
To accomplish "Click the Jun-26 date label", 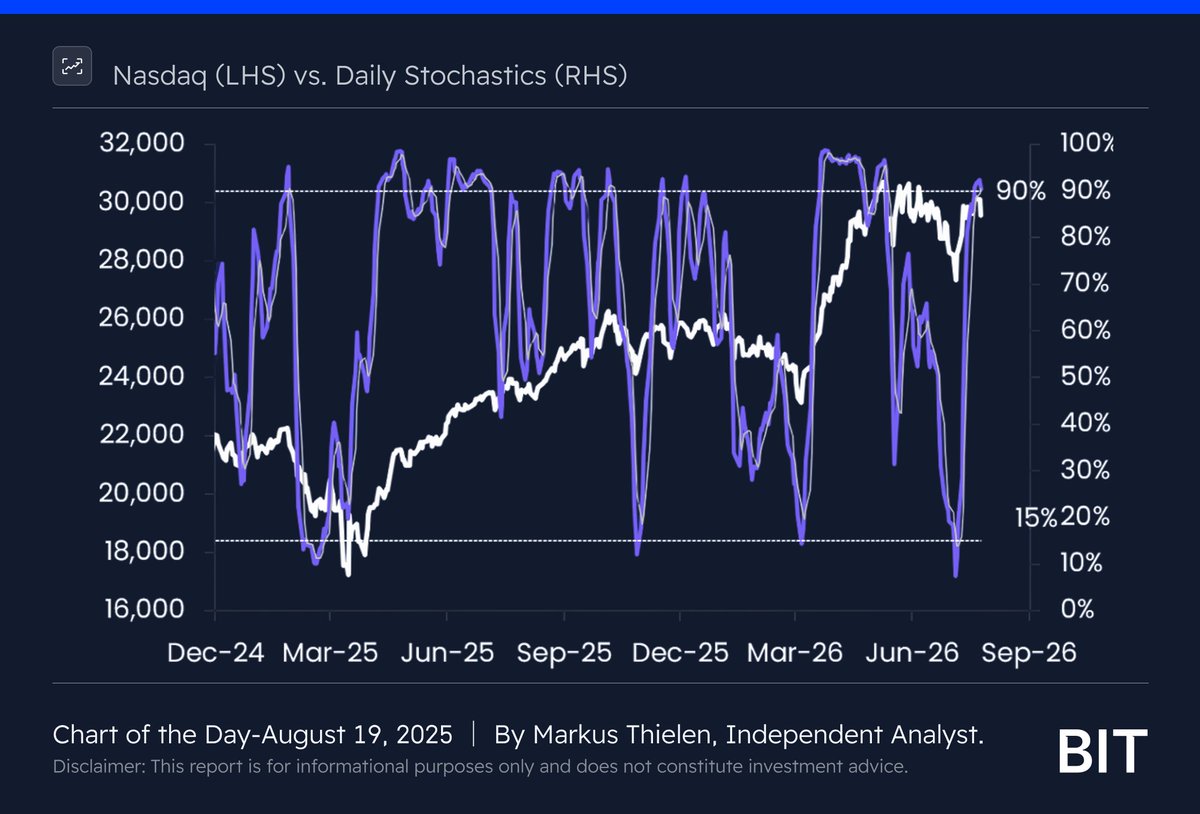I will (x=911, y=653).
